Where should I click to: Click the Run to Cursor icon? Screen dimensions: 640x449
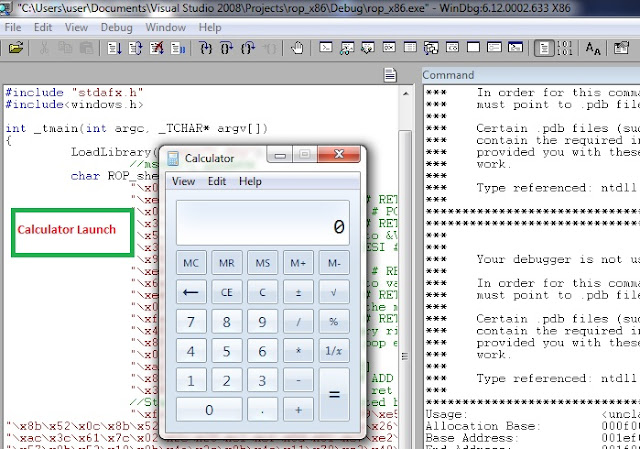point(269,48)
